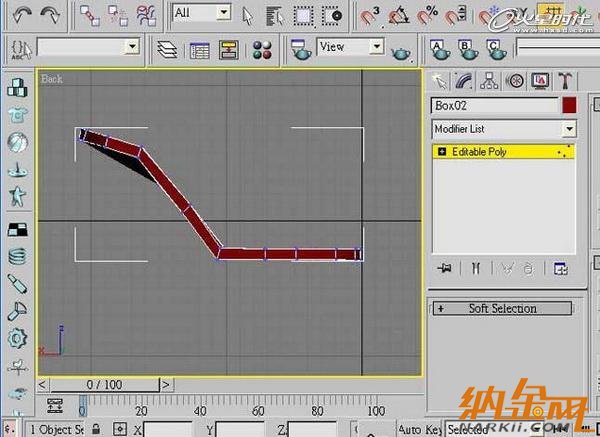
Task: Click the Redo arrow icon
Action: pyautogui.click(x=50, y=15)
